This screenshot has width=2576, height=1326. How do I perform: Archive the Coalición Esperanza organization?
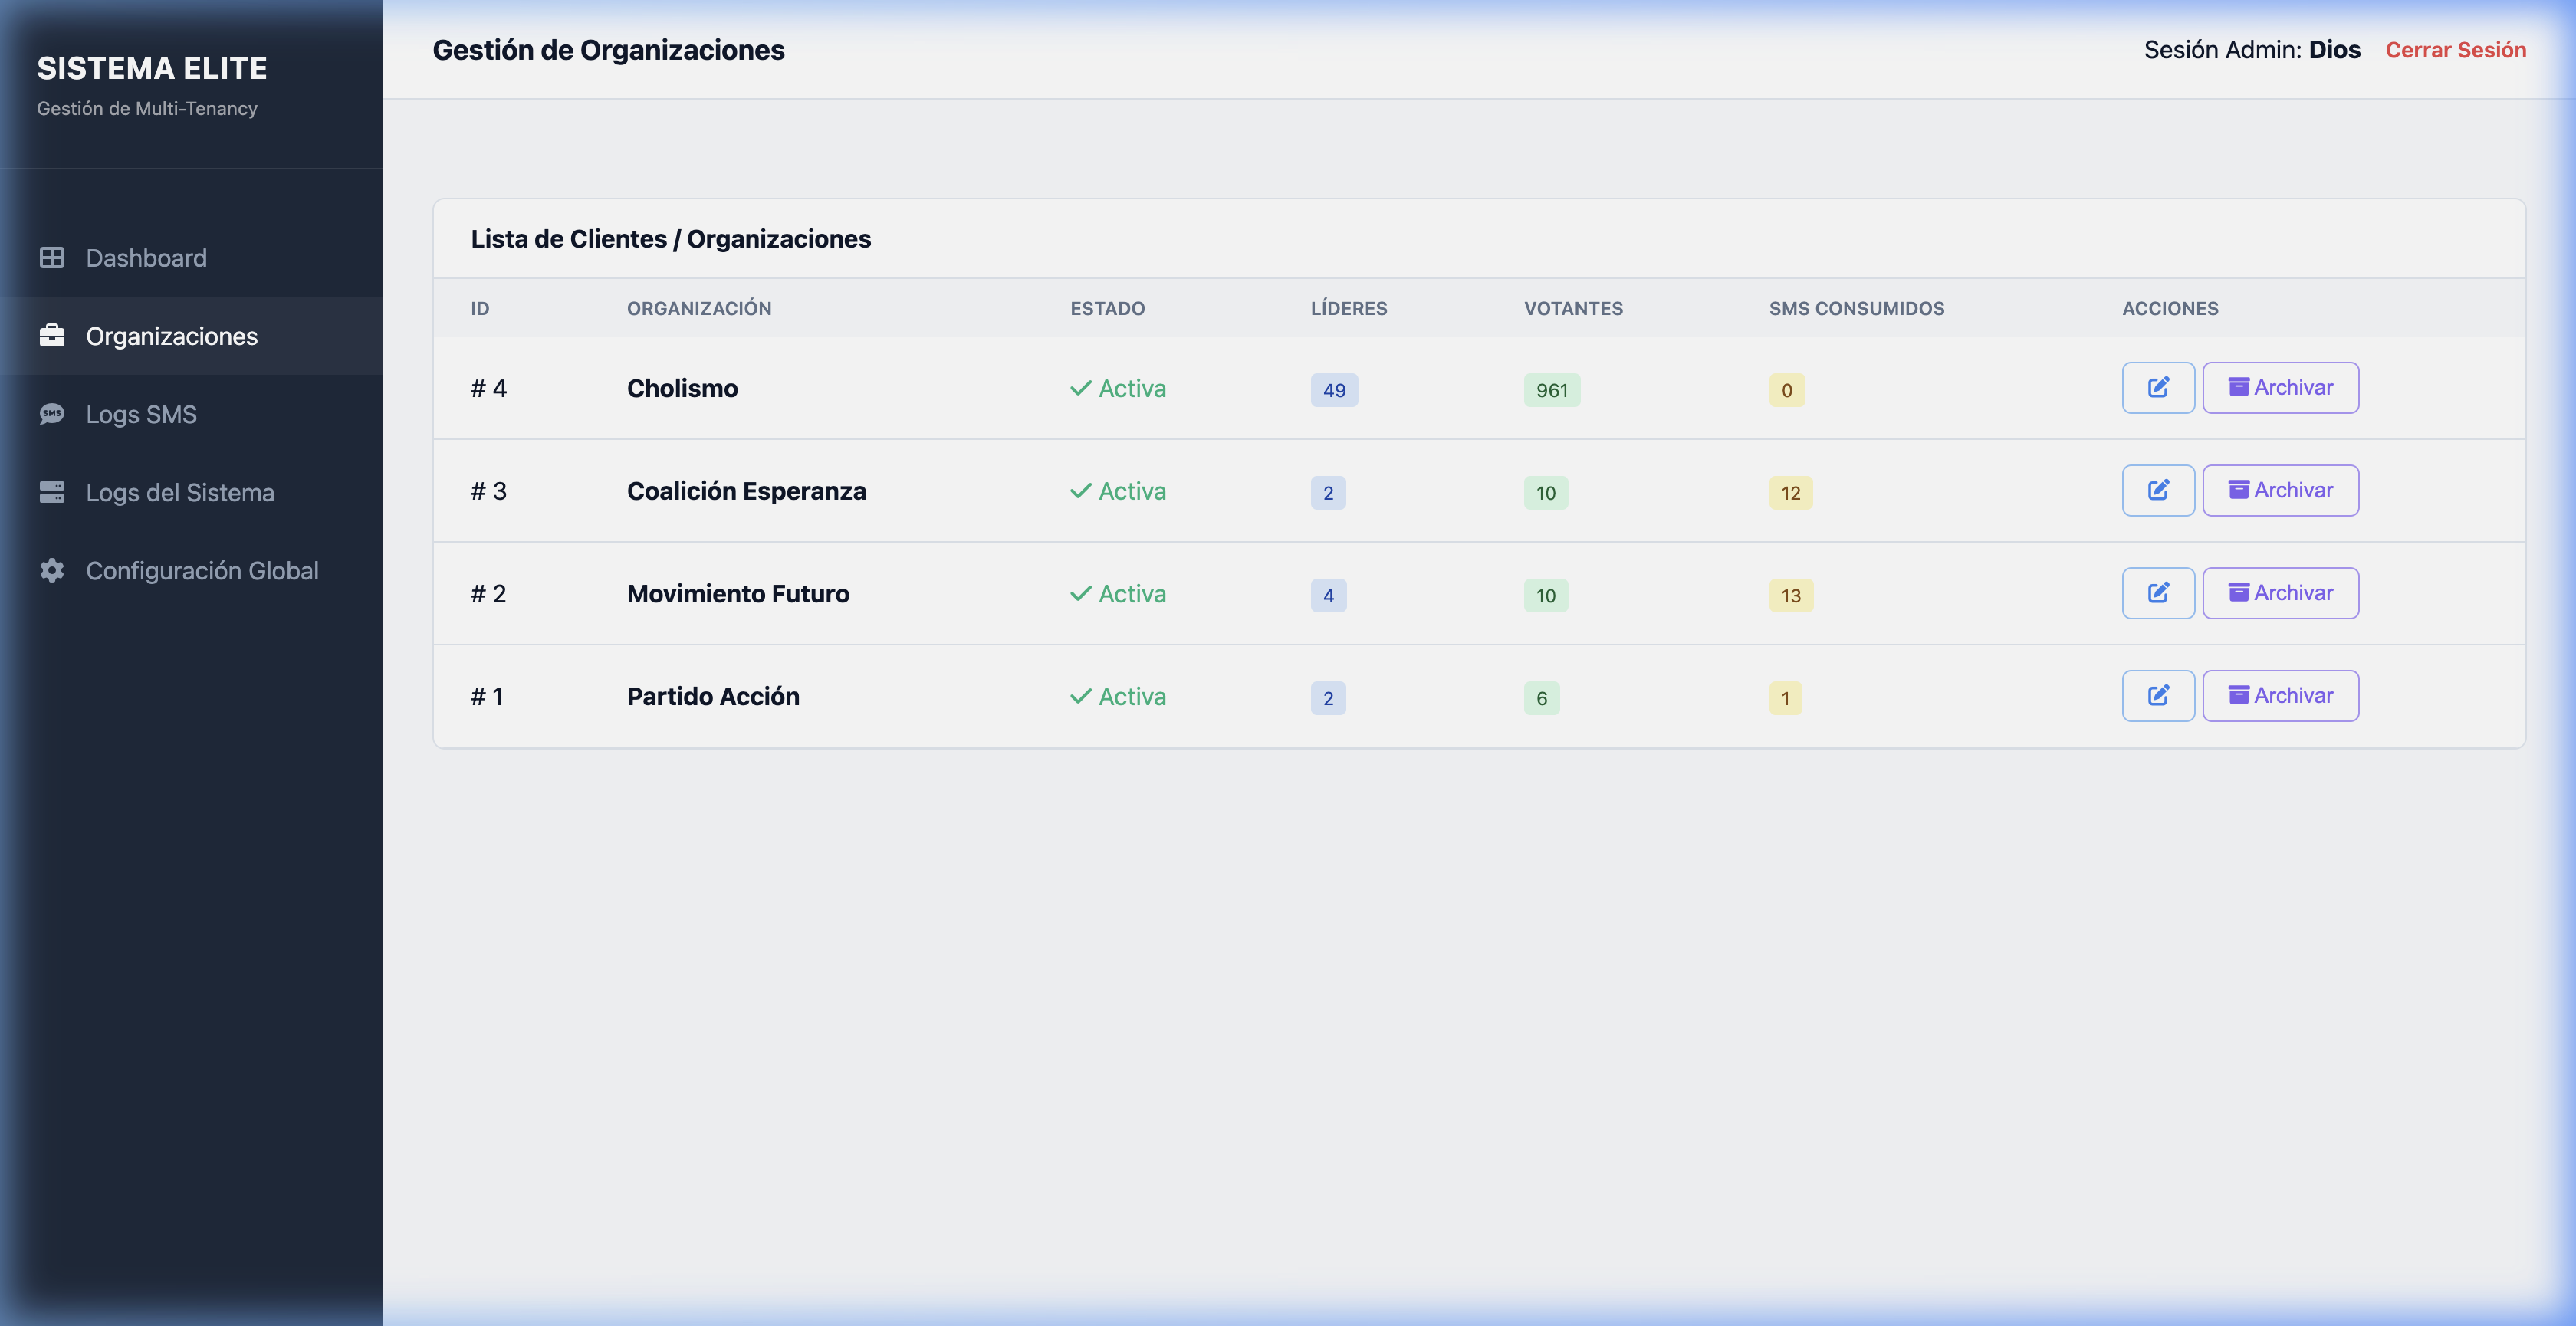click(2280, 490)
